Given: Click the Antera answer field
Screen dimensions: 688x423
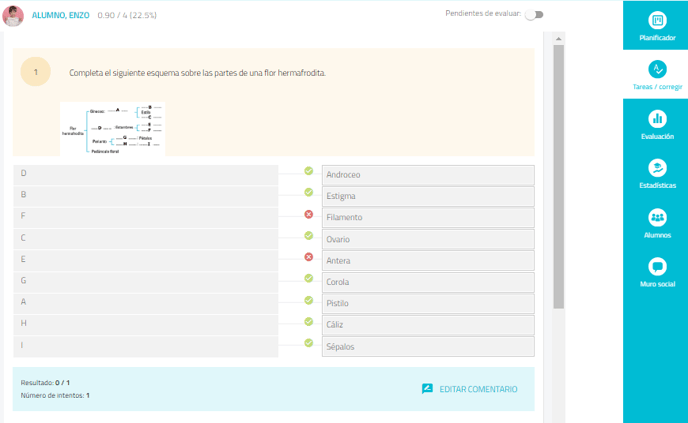Looking at the screenshot, I should [x=428, y=261].
